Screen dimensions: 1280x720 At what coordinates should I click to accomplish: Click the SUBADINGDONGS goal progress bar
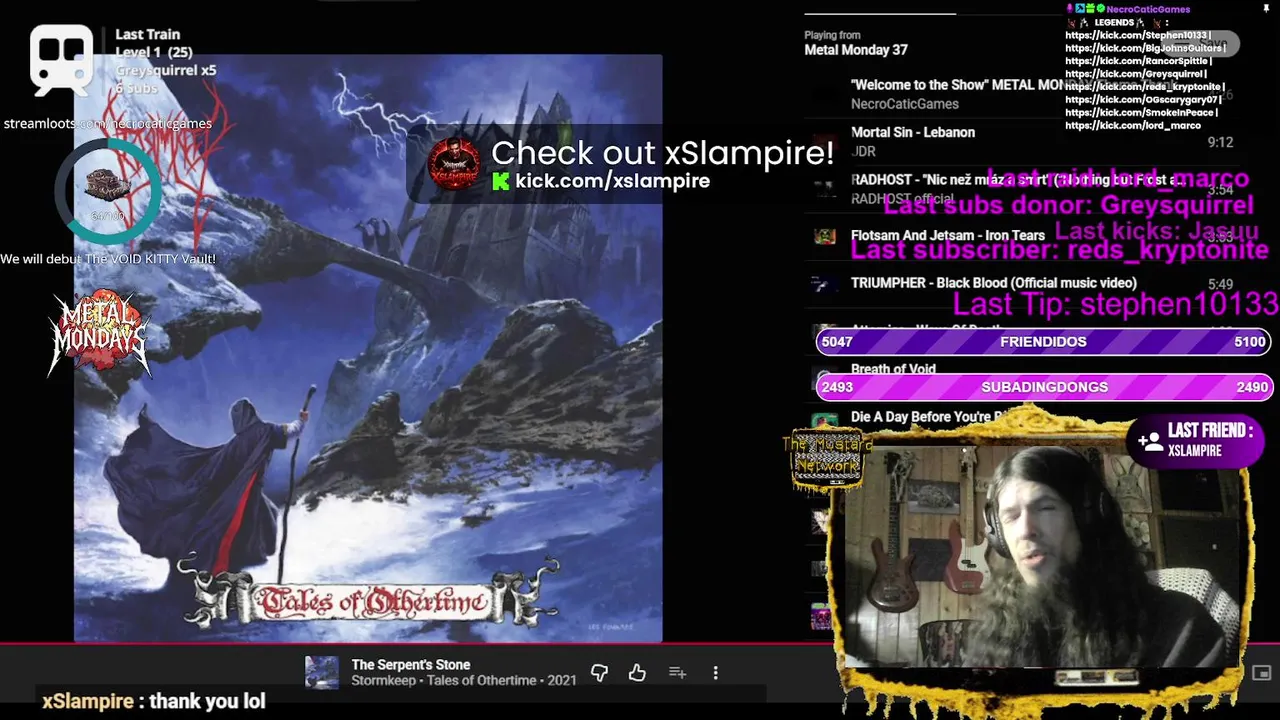click(1043, 387)
